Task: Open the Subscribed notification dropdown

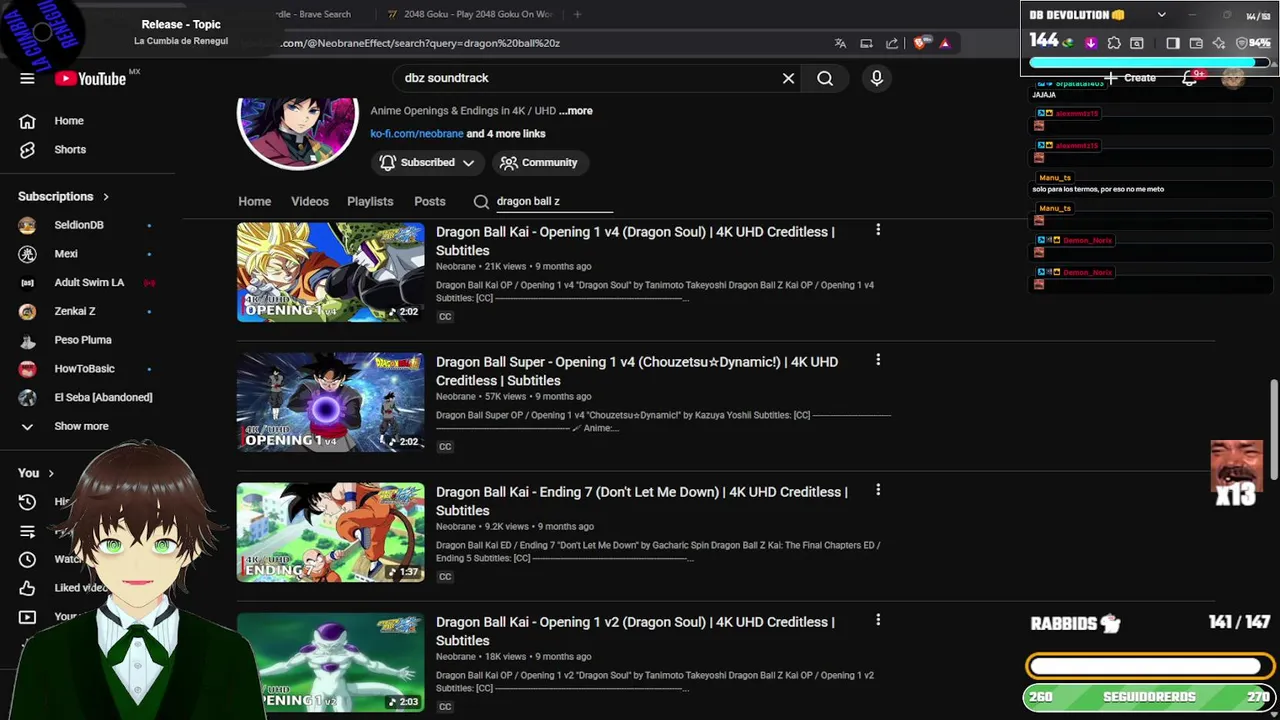Action: tap(427, 162)
